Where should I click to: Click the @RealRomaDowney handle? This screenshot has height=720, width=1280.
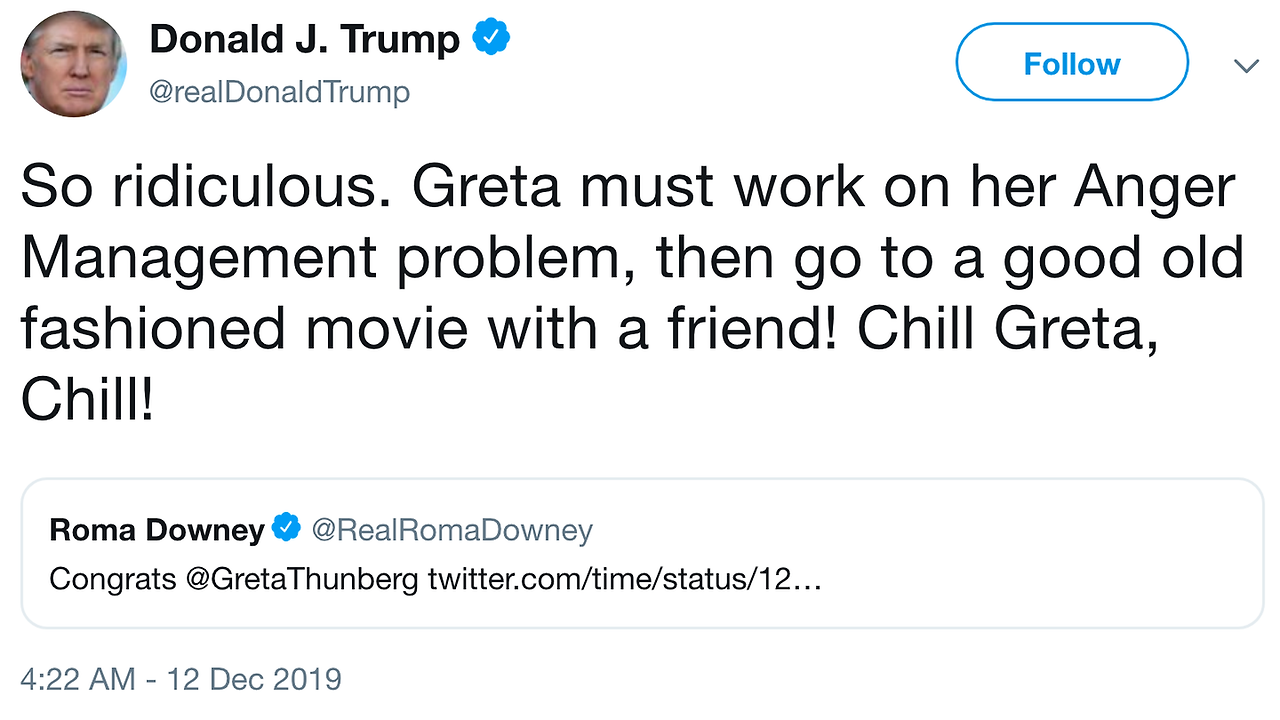click(x=452, y=529)
